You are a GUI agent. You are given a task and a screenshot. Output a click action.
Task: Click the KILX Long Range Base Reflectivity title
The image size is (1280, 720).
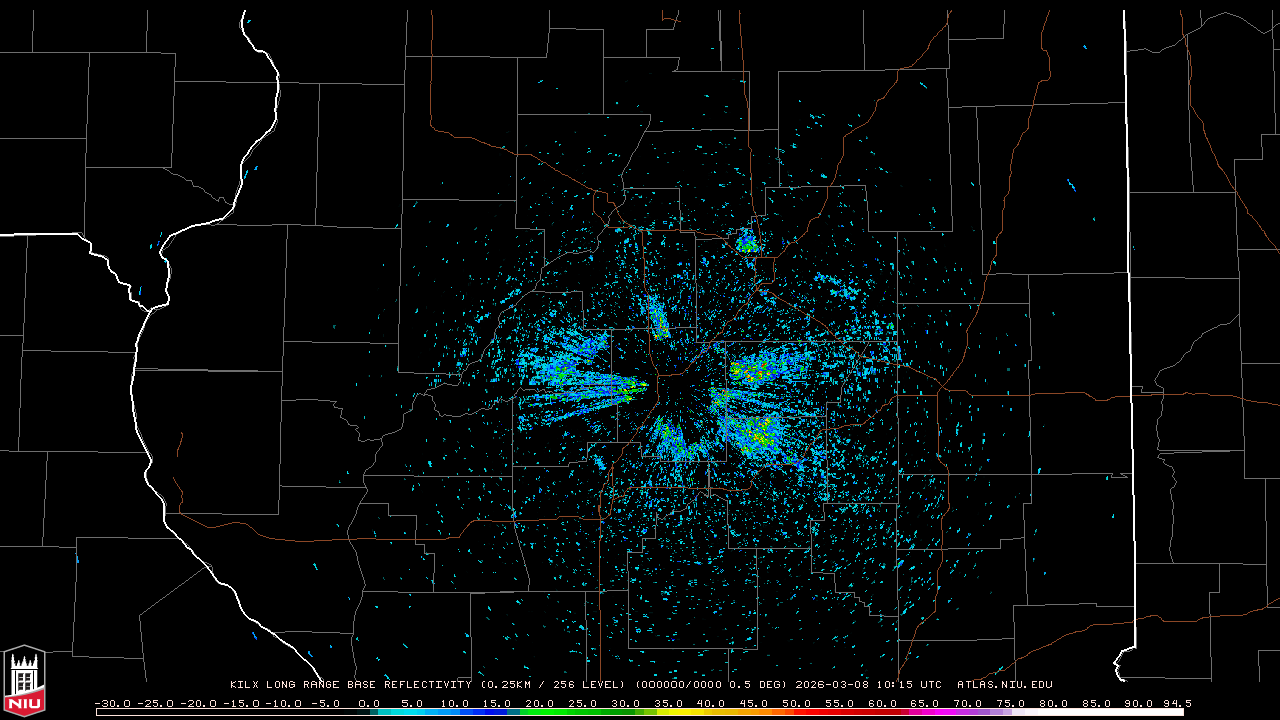[x=350, y=685]
